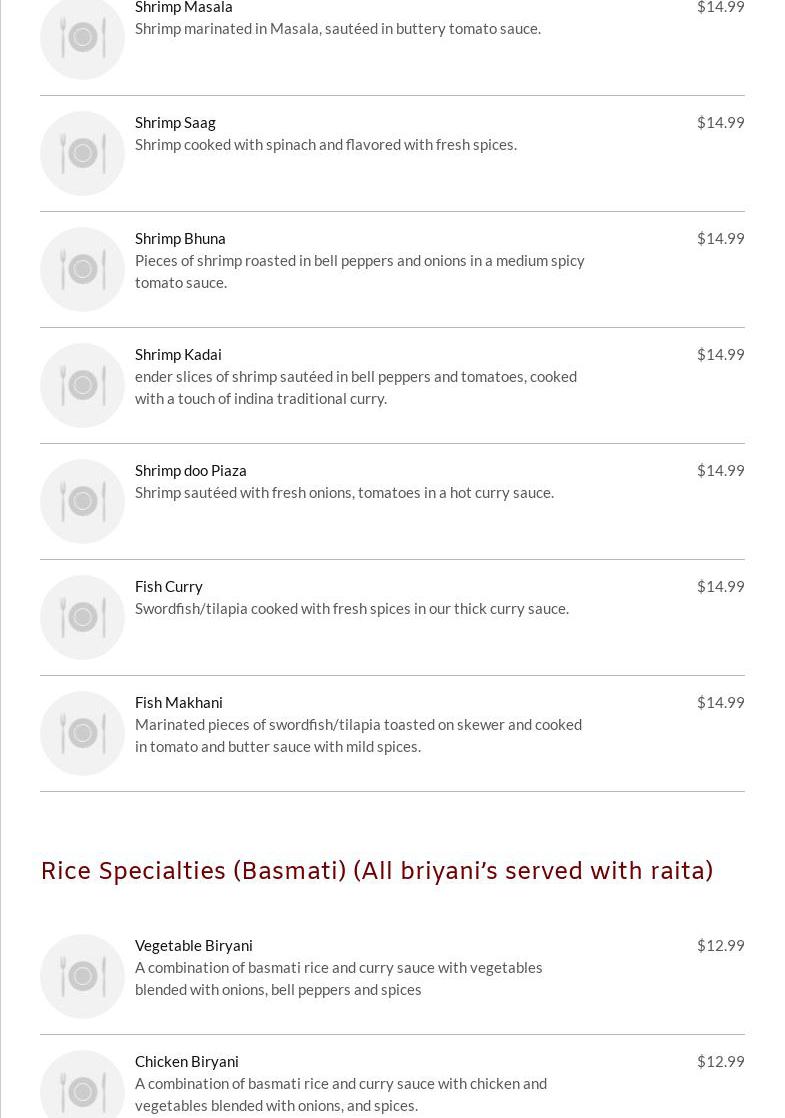The width and height of the screenshot is (785, 1118).
Task: Click the $12.99 price for Vegetable Biryani
Action: click(720, 945)
